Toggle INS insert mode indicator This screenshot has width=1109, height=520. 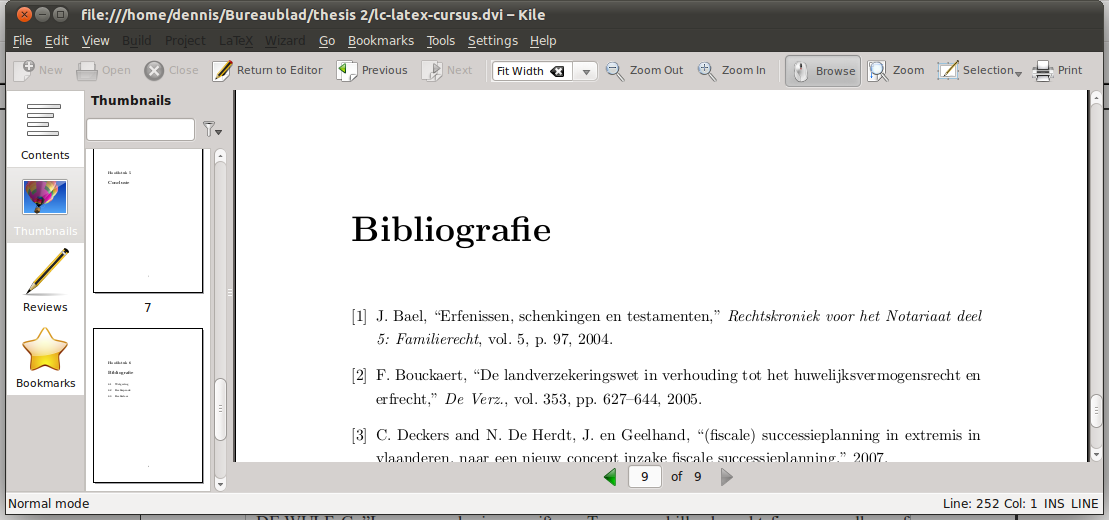point(1054,504)
